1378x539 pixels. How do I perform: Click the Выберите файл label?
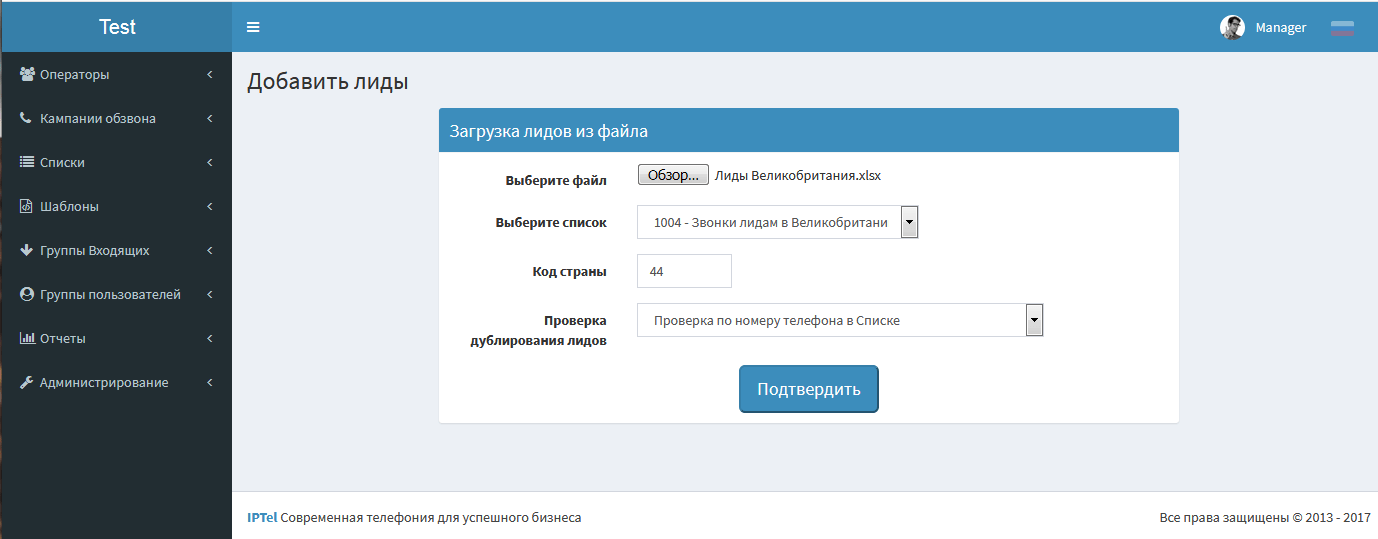tap(556, 181)
